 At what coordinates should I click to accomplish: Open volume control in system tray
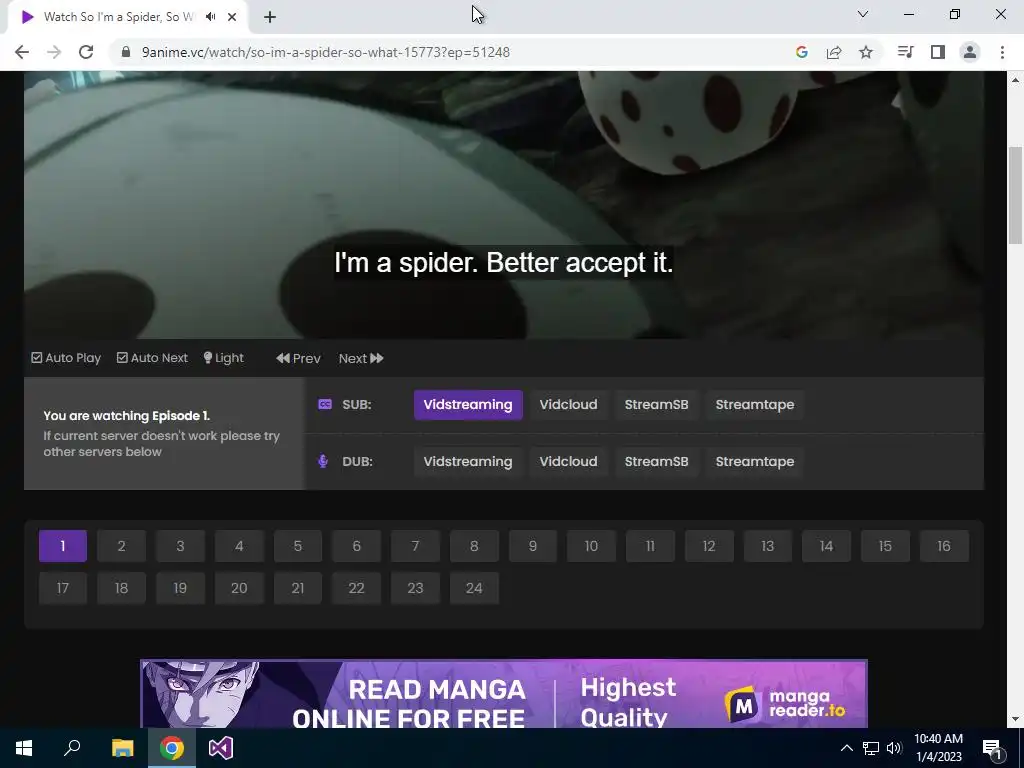coord(894,748)
